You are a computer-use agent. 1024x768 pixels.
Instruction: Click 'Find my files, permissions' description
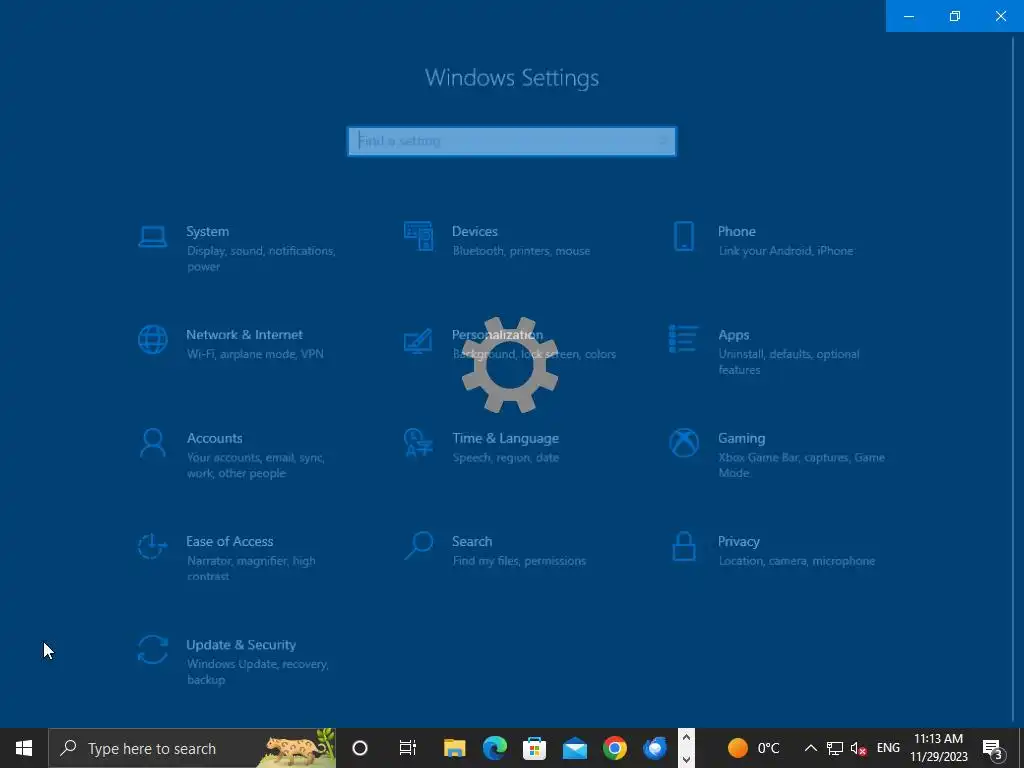(519, 561)
